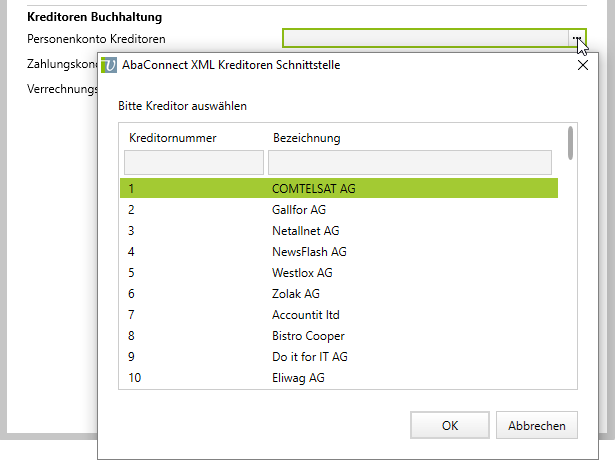
Task: Confirm selection with OK button
Action: (x=450, y=425)
